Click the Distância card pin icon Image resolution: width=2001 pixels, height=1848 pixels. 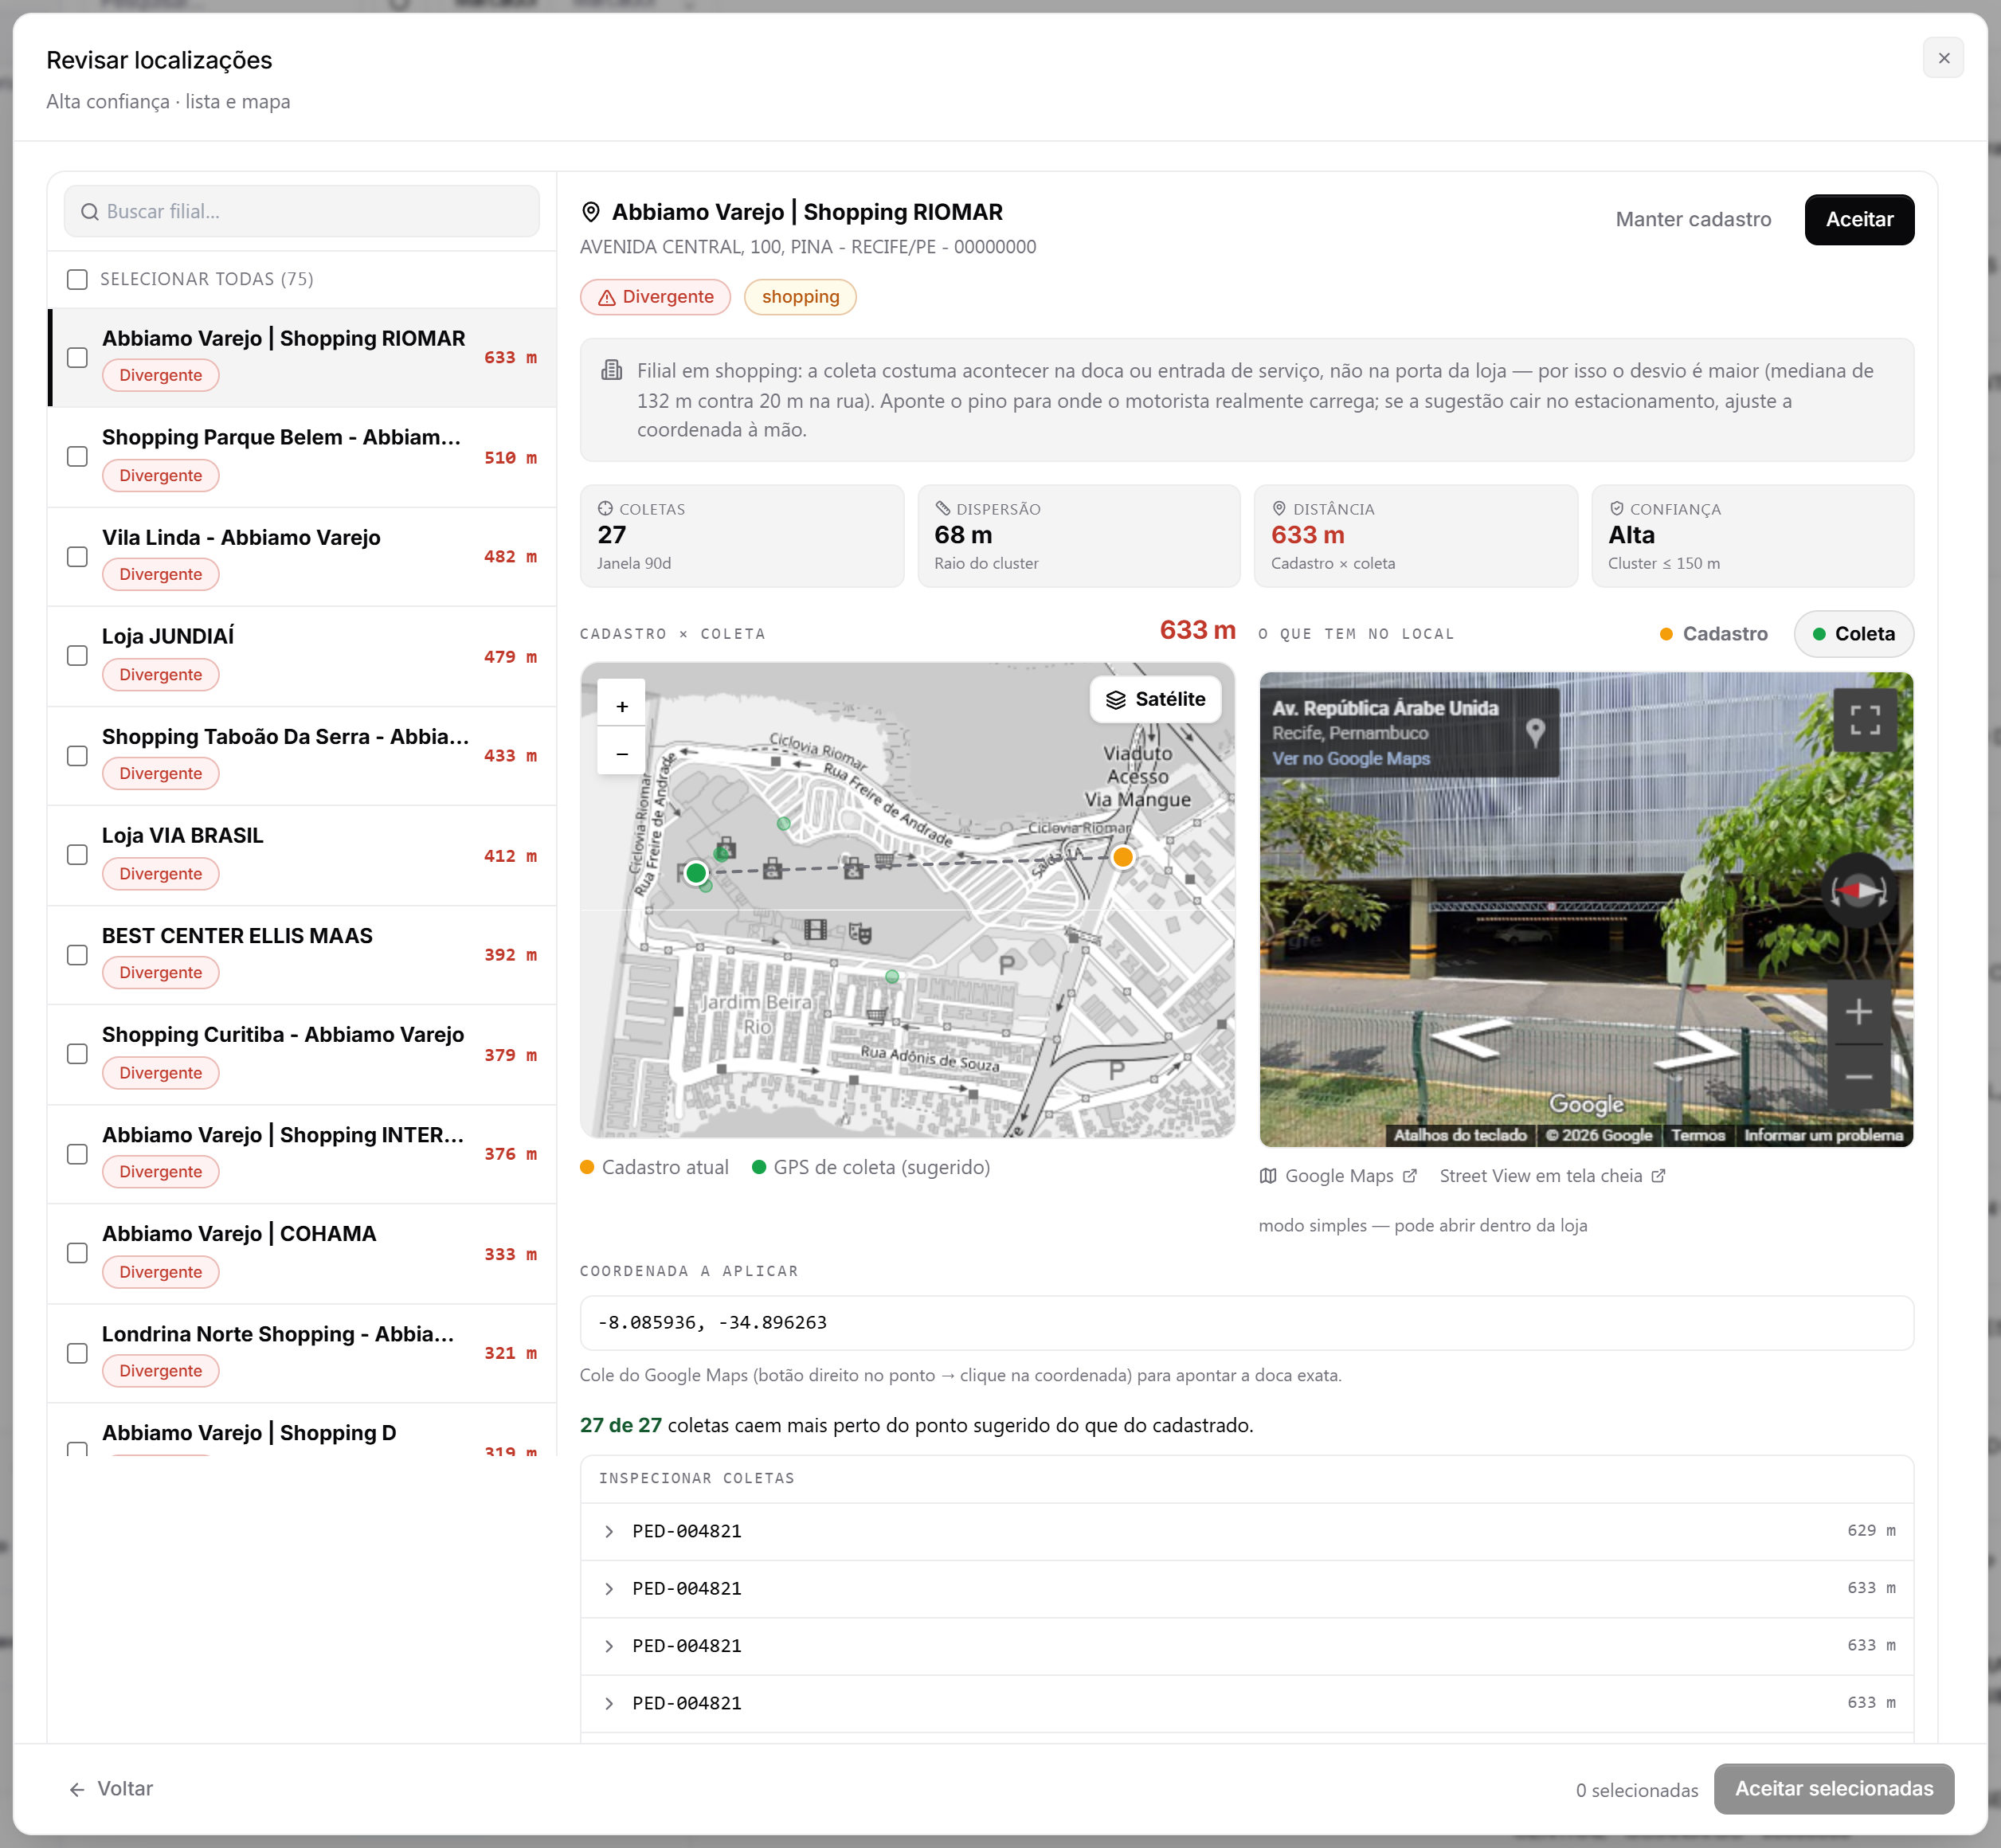coord(1278,508)
